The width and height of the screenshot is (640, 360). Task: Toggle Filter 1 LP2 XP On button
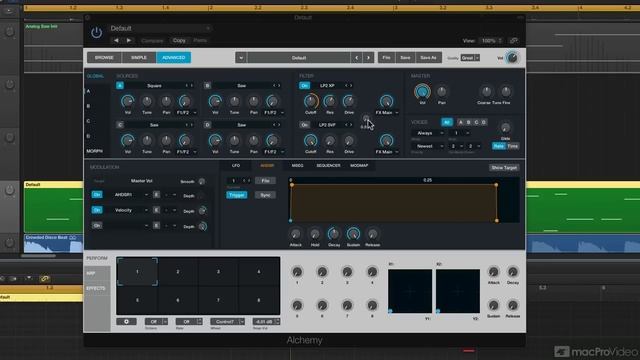click(x=304, y=85)
